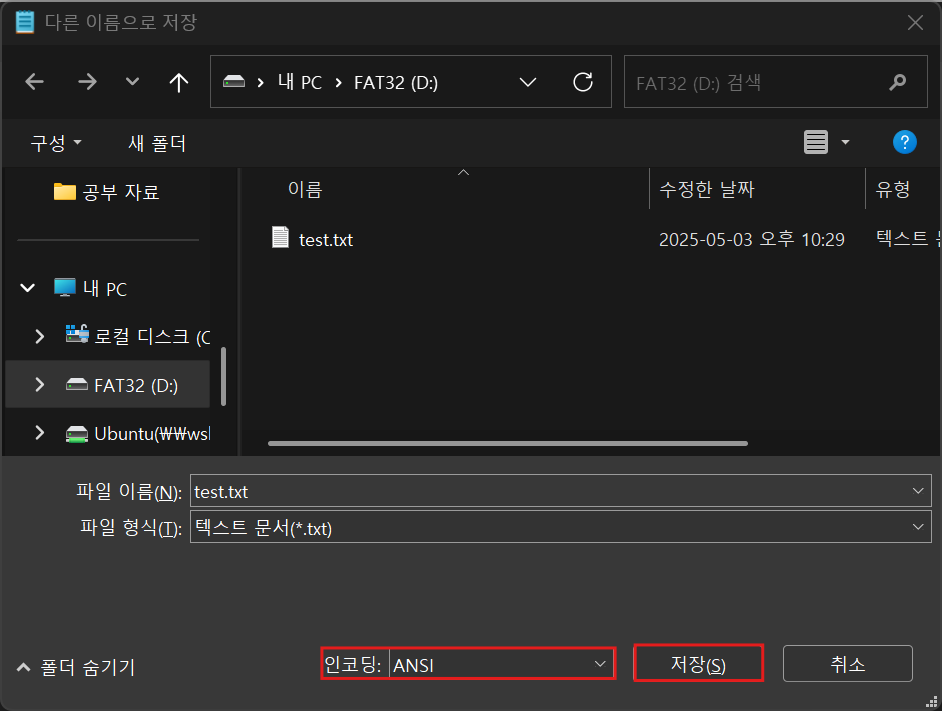Sort by the 이름 column header
This screenshot has width=942, height=711.
[305, 189]
